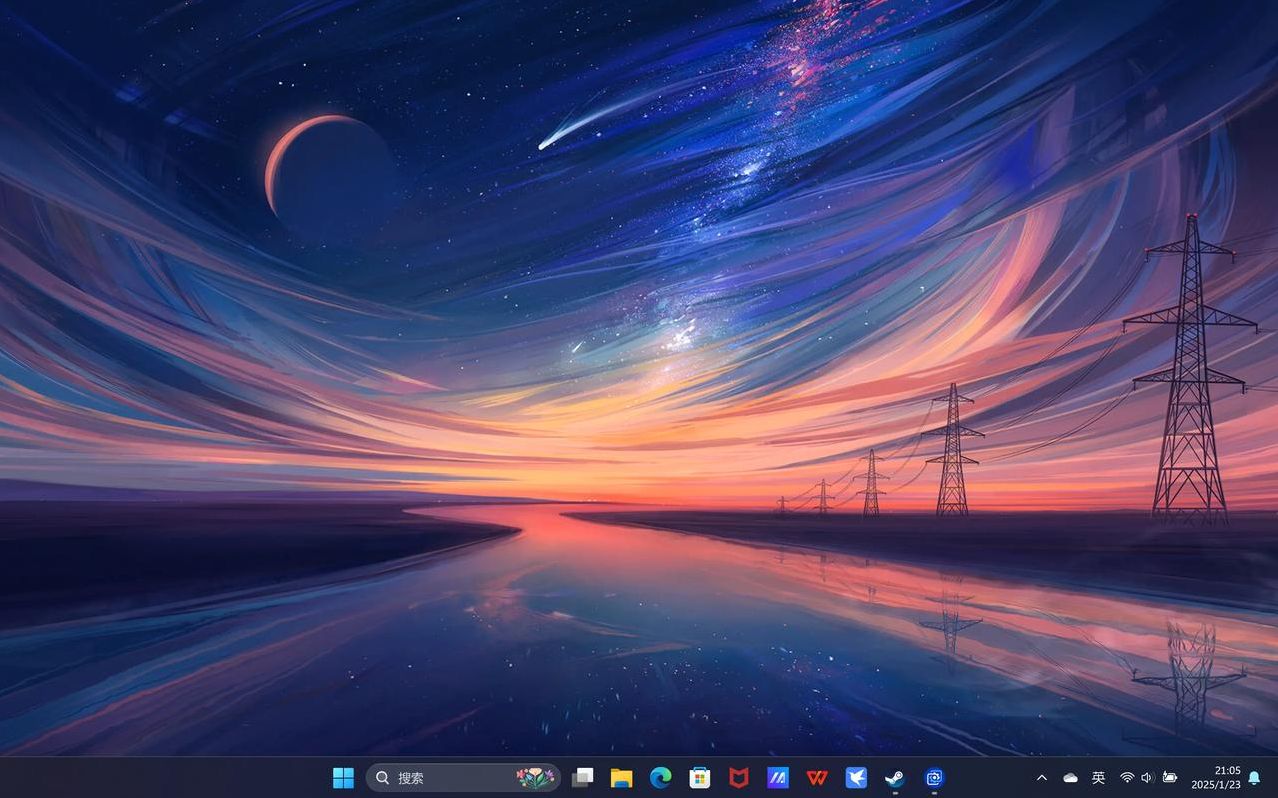Open the Microsoft Store app
Viewport: 1278px width, 798px height.
700,777
